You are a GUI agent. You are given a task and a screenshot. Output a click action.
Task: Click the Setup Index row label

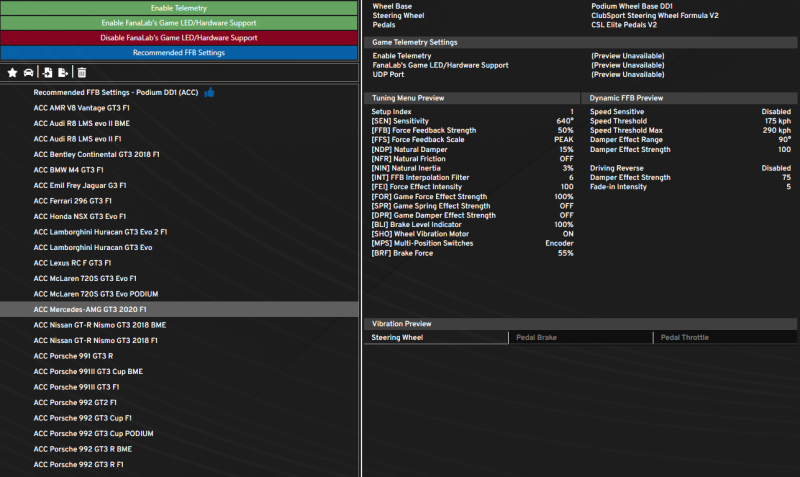(391, 112)
